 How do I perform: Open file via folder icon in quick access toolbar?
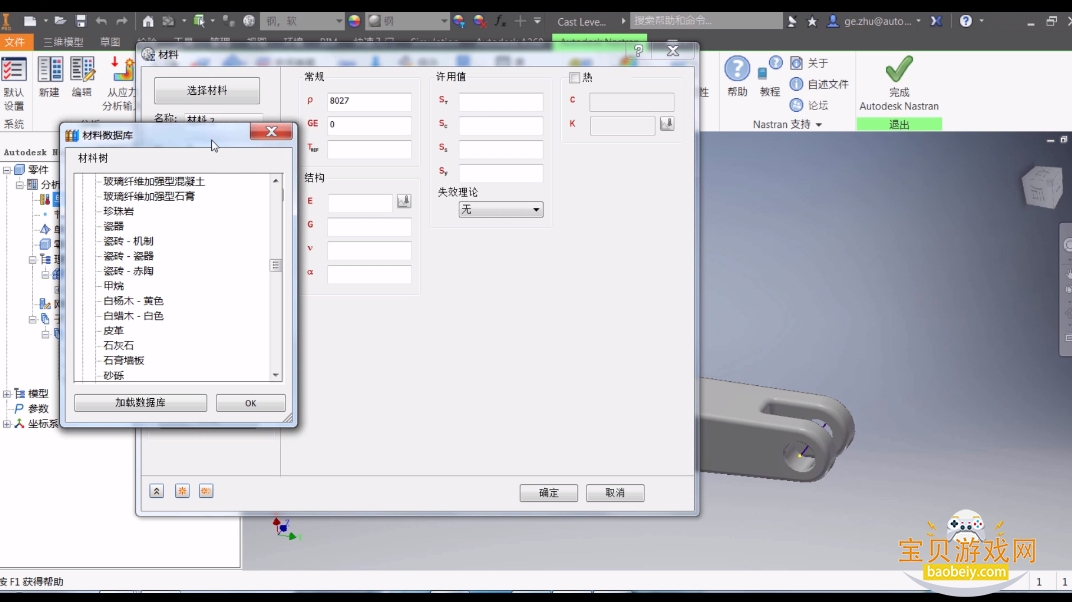pyautogui.click(x=60, y=21)
